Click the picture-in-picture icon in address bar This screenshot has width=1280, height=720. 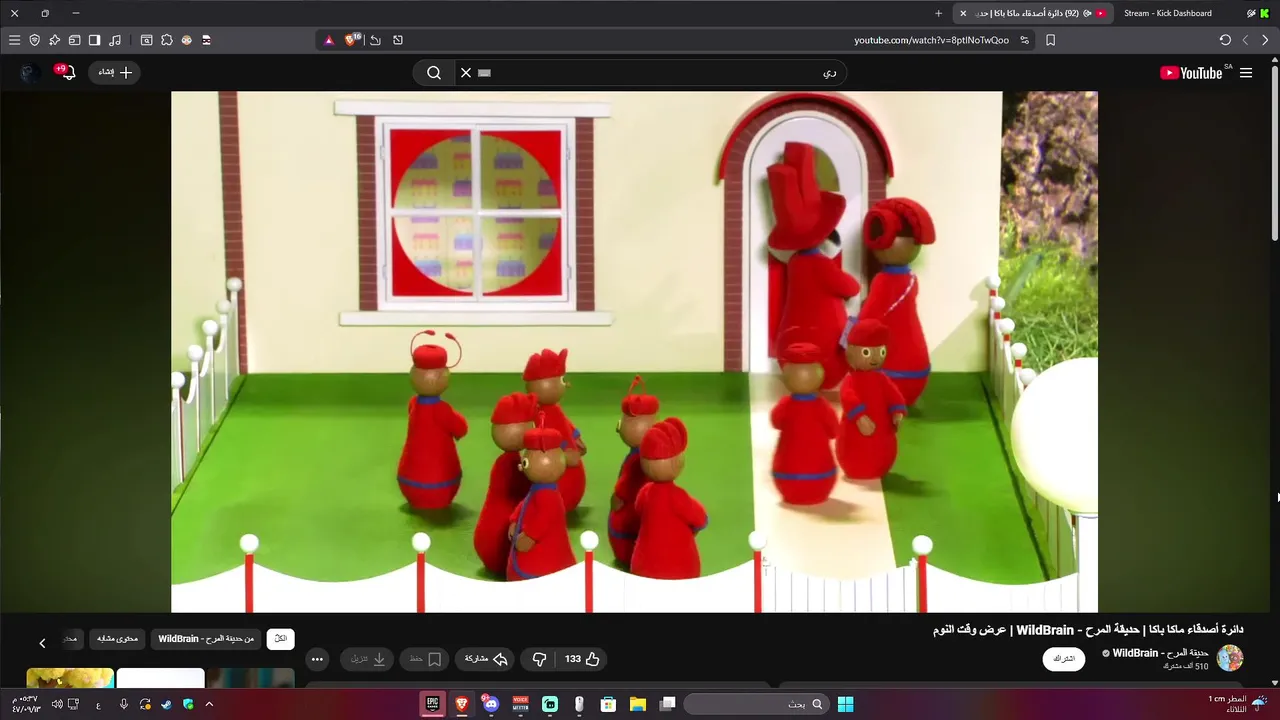[x=398, y=40]
